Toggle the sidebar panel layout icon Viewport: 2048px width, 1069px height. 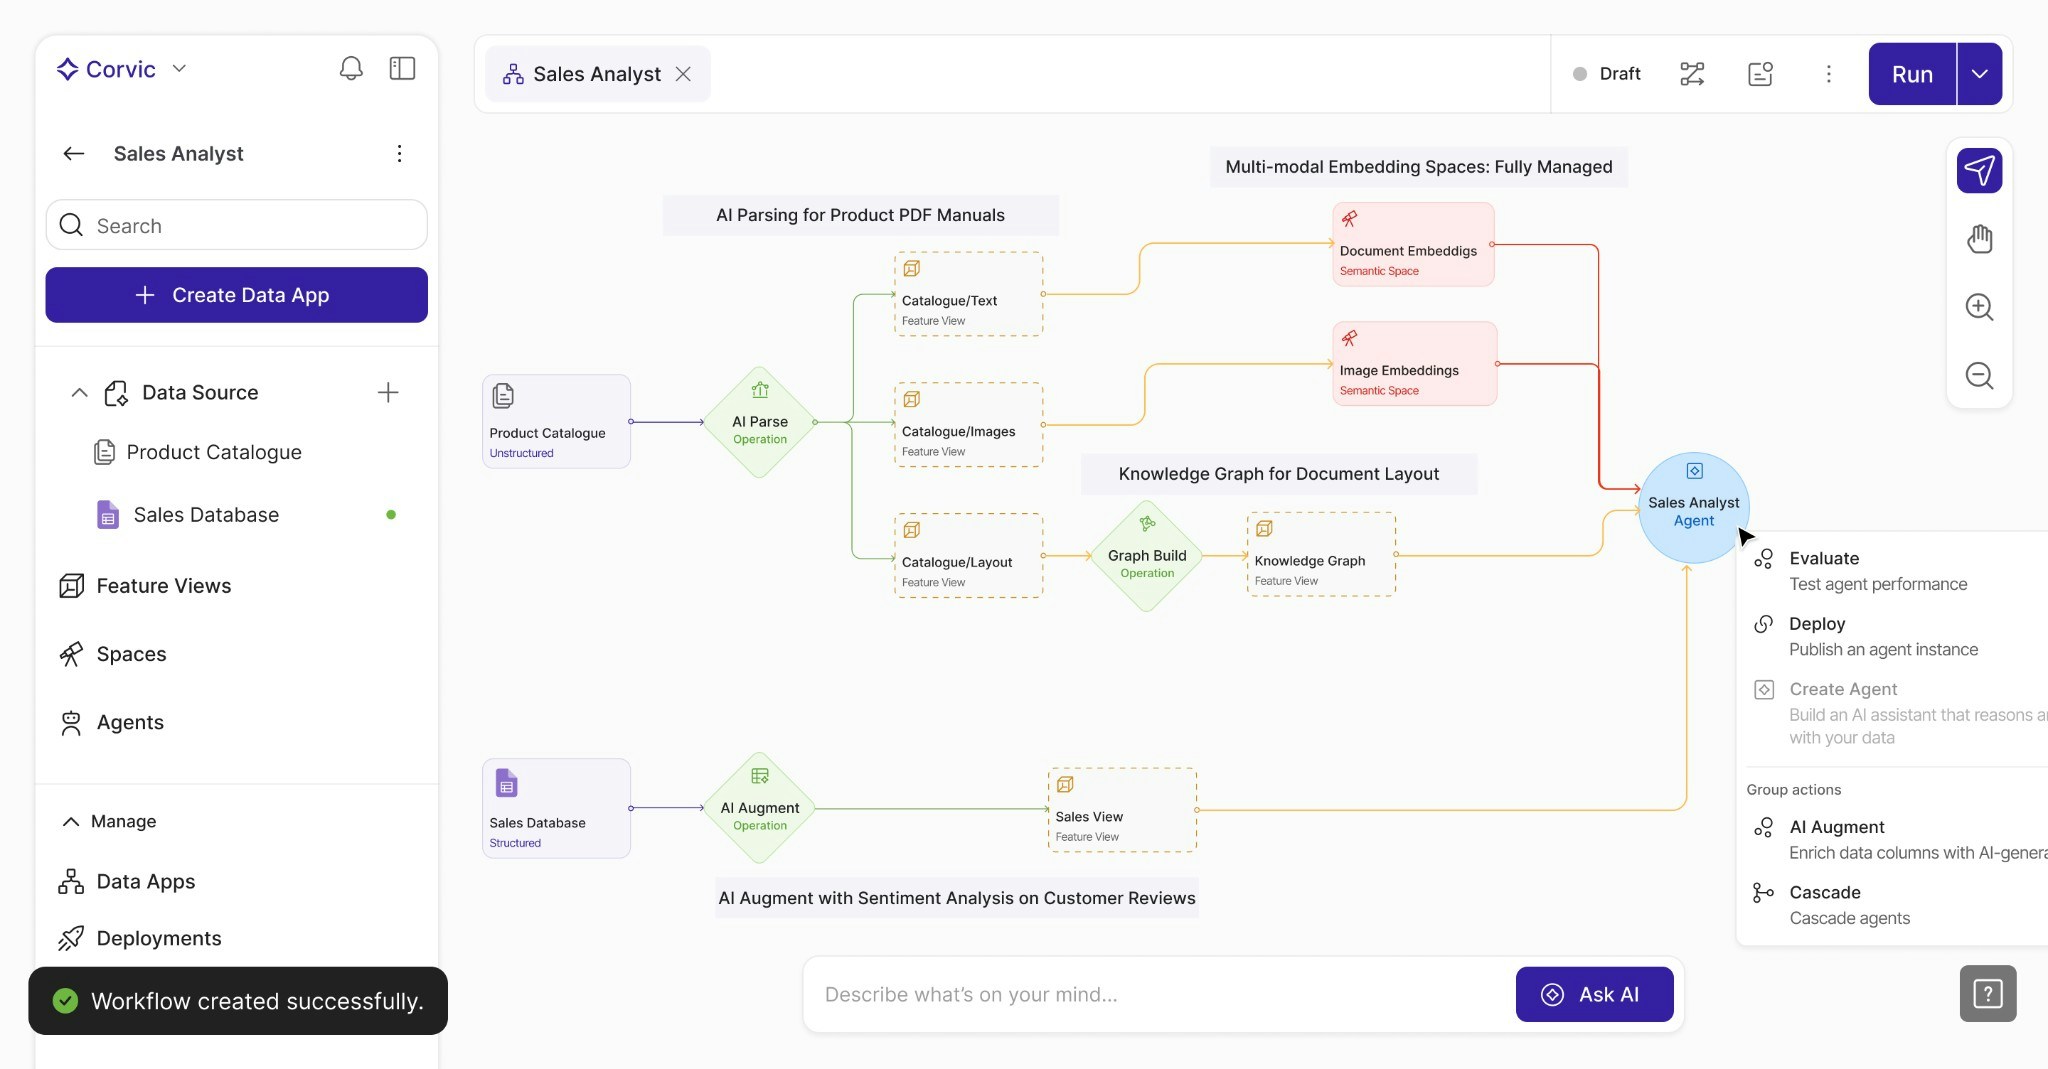[402, 68]
